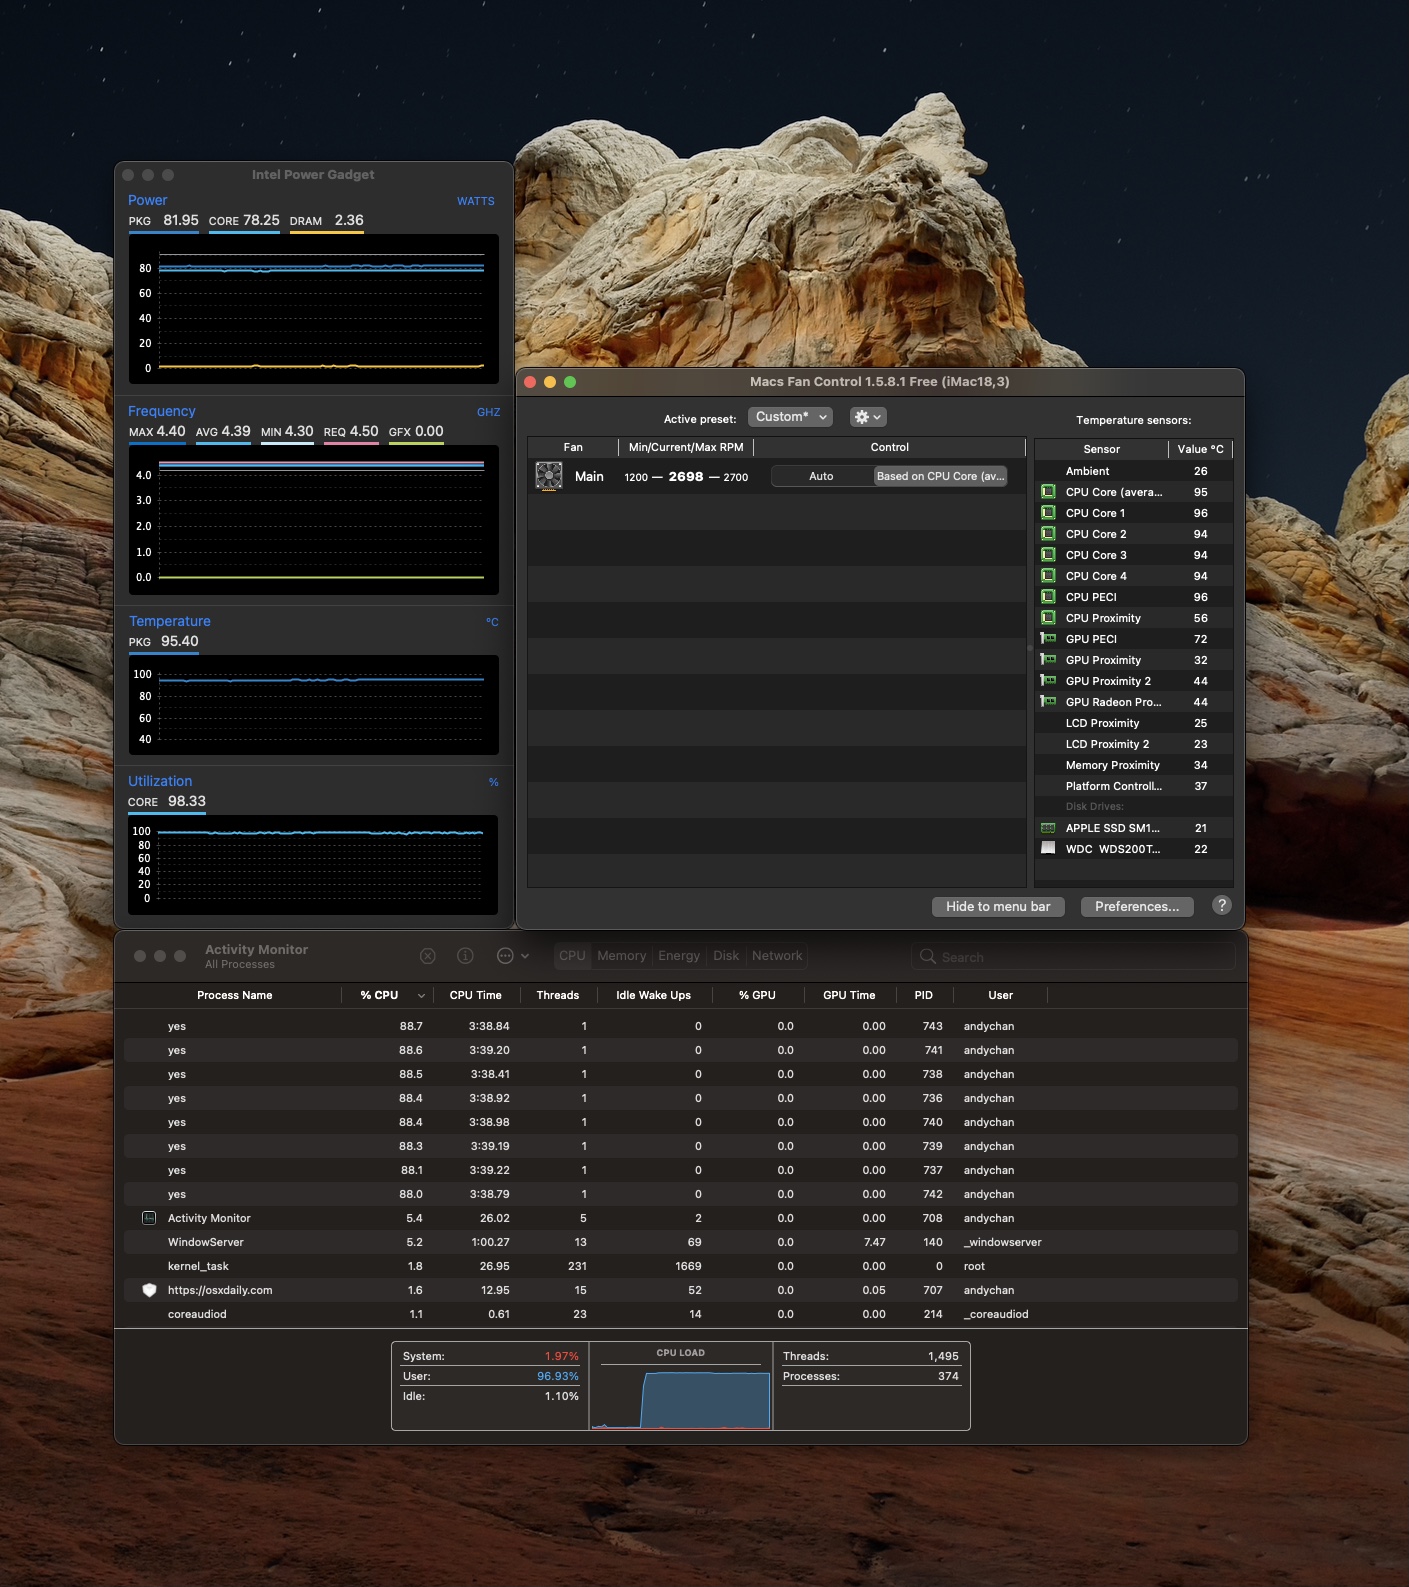
Task: Click the GPU PECI sensor icon
Action: coord(1048,639)
